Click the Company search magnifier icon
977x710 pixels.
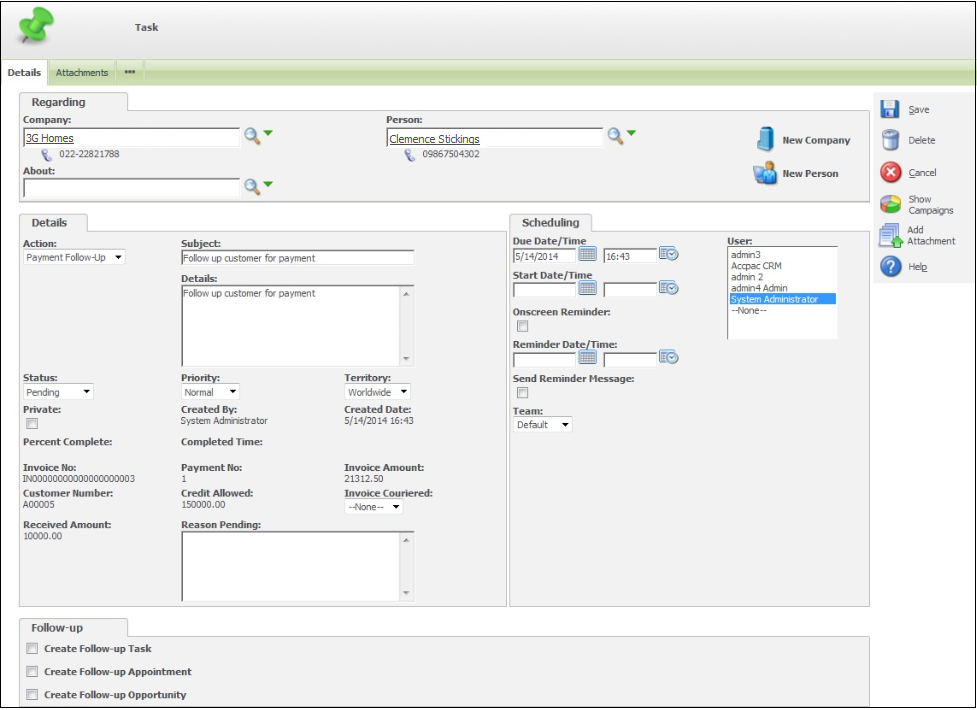[252, 137]
